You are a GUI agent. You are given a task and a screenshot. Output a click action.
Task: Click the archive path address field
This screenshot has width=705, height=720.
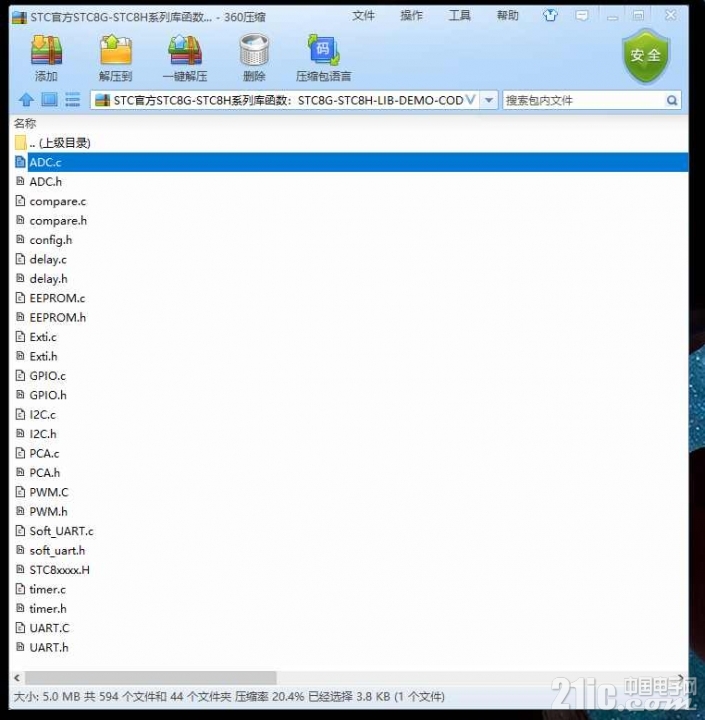pyautogui.click(x=285, y=100)
